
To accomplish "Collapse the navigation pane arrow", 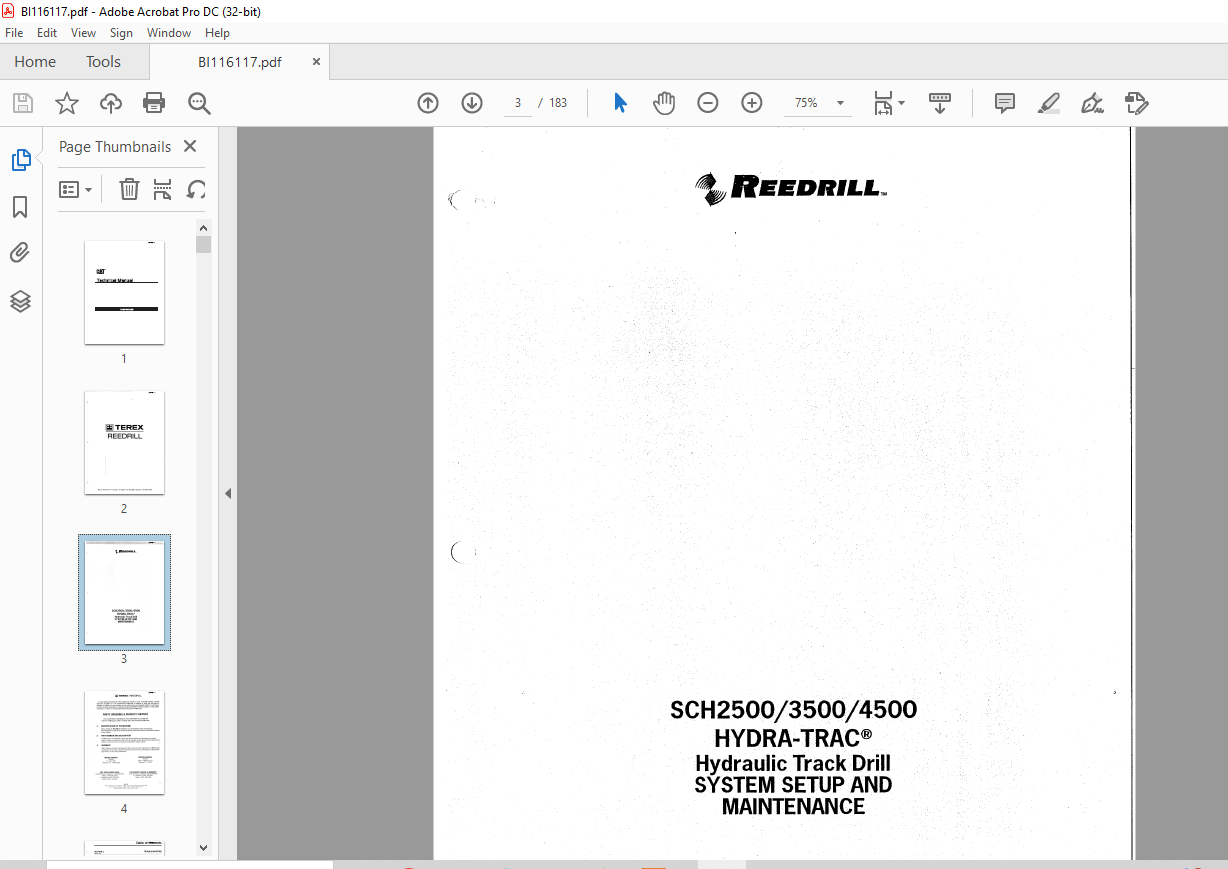I will click(x=228, y=493).
